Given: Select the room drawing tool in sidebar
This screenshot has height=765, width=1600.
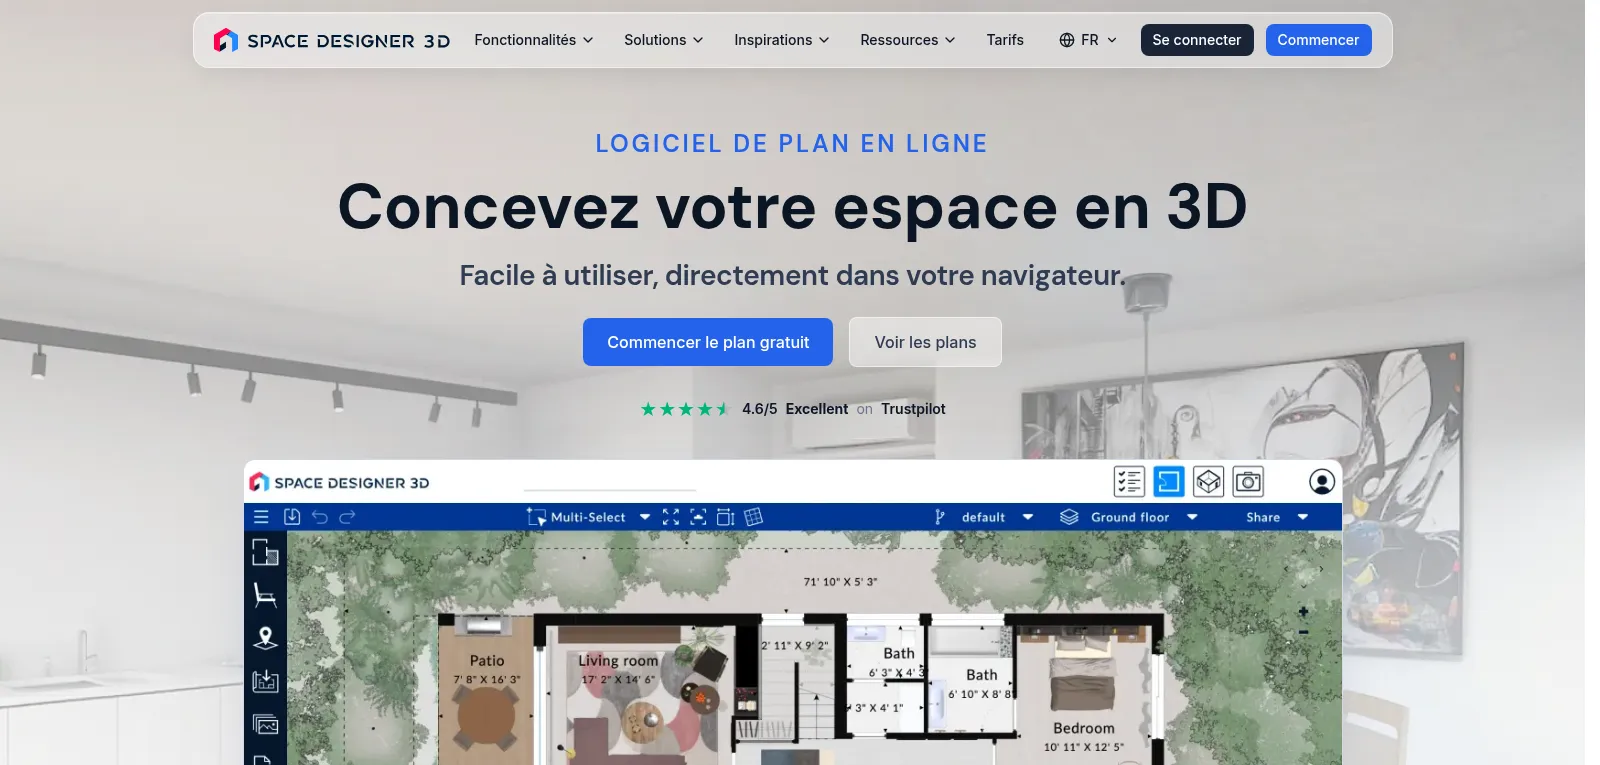Looking at the screenshot, I should pyautogui.click(x=265, y=552).
